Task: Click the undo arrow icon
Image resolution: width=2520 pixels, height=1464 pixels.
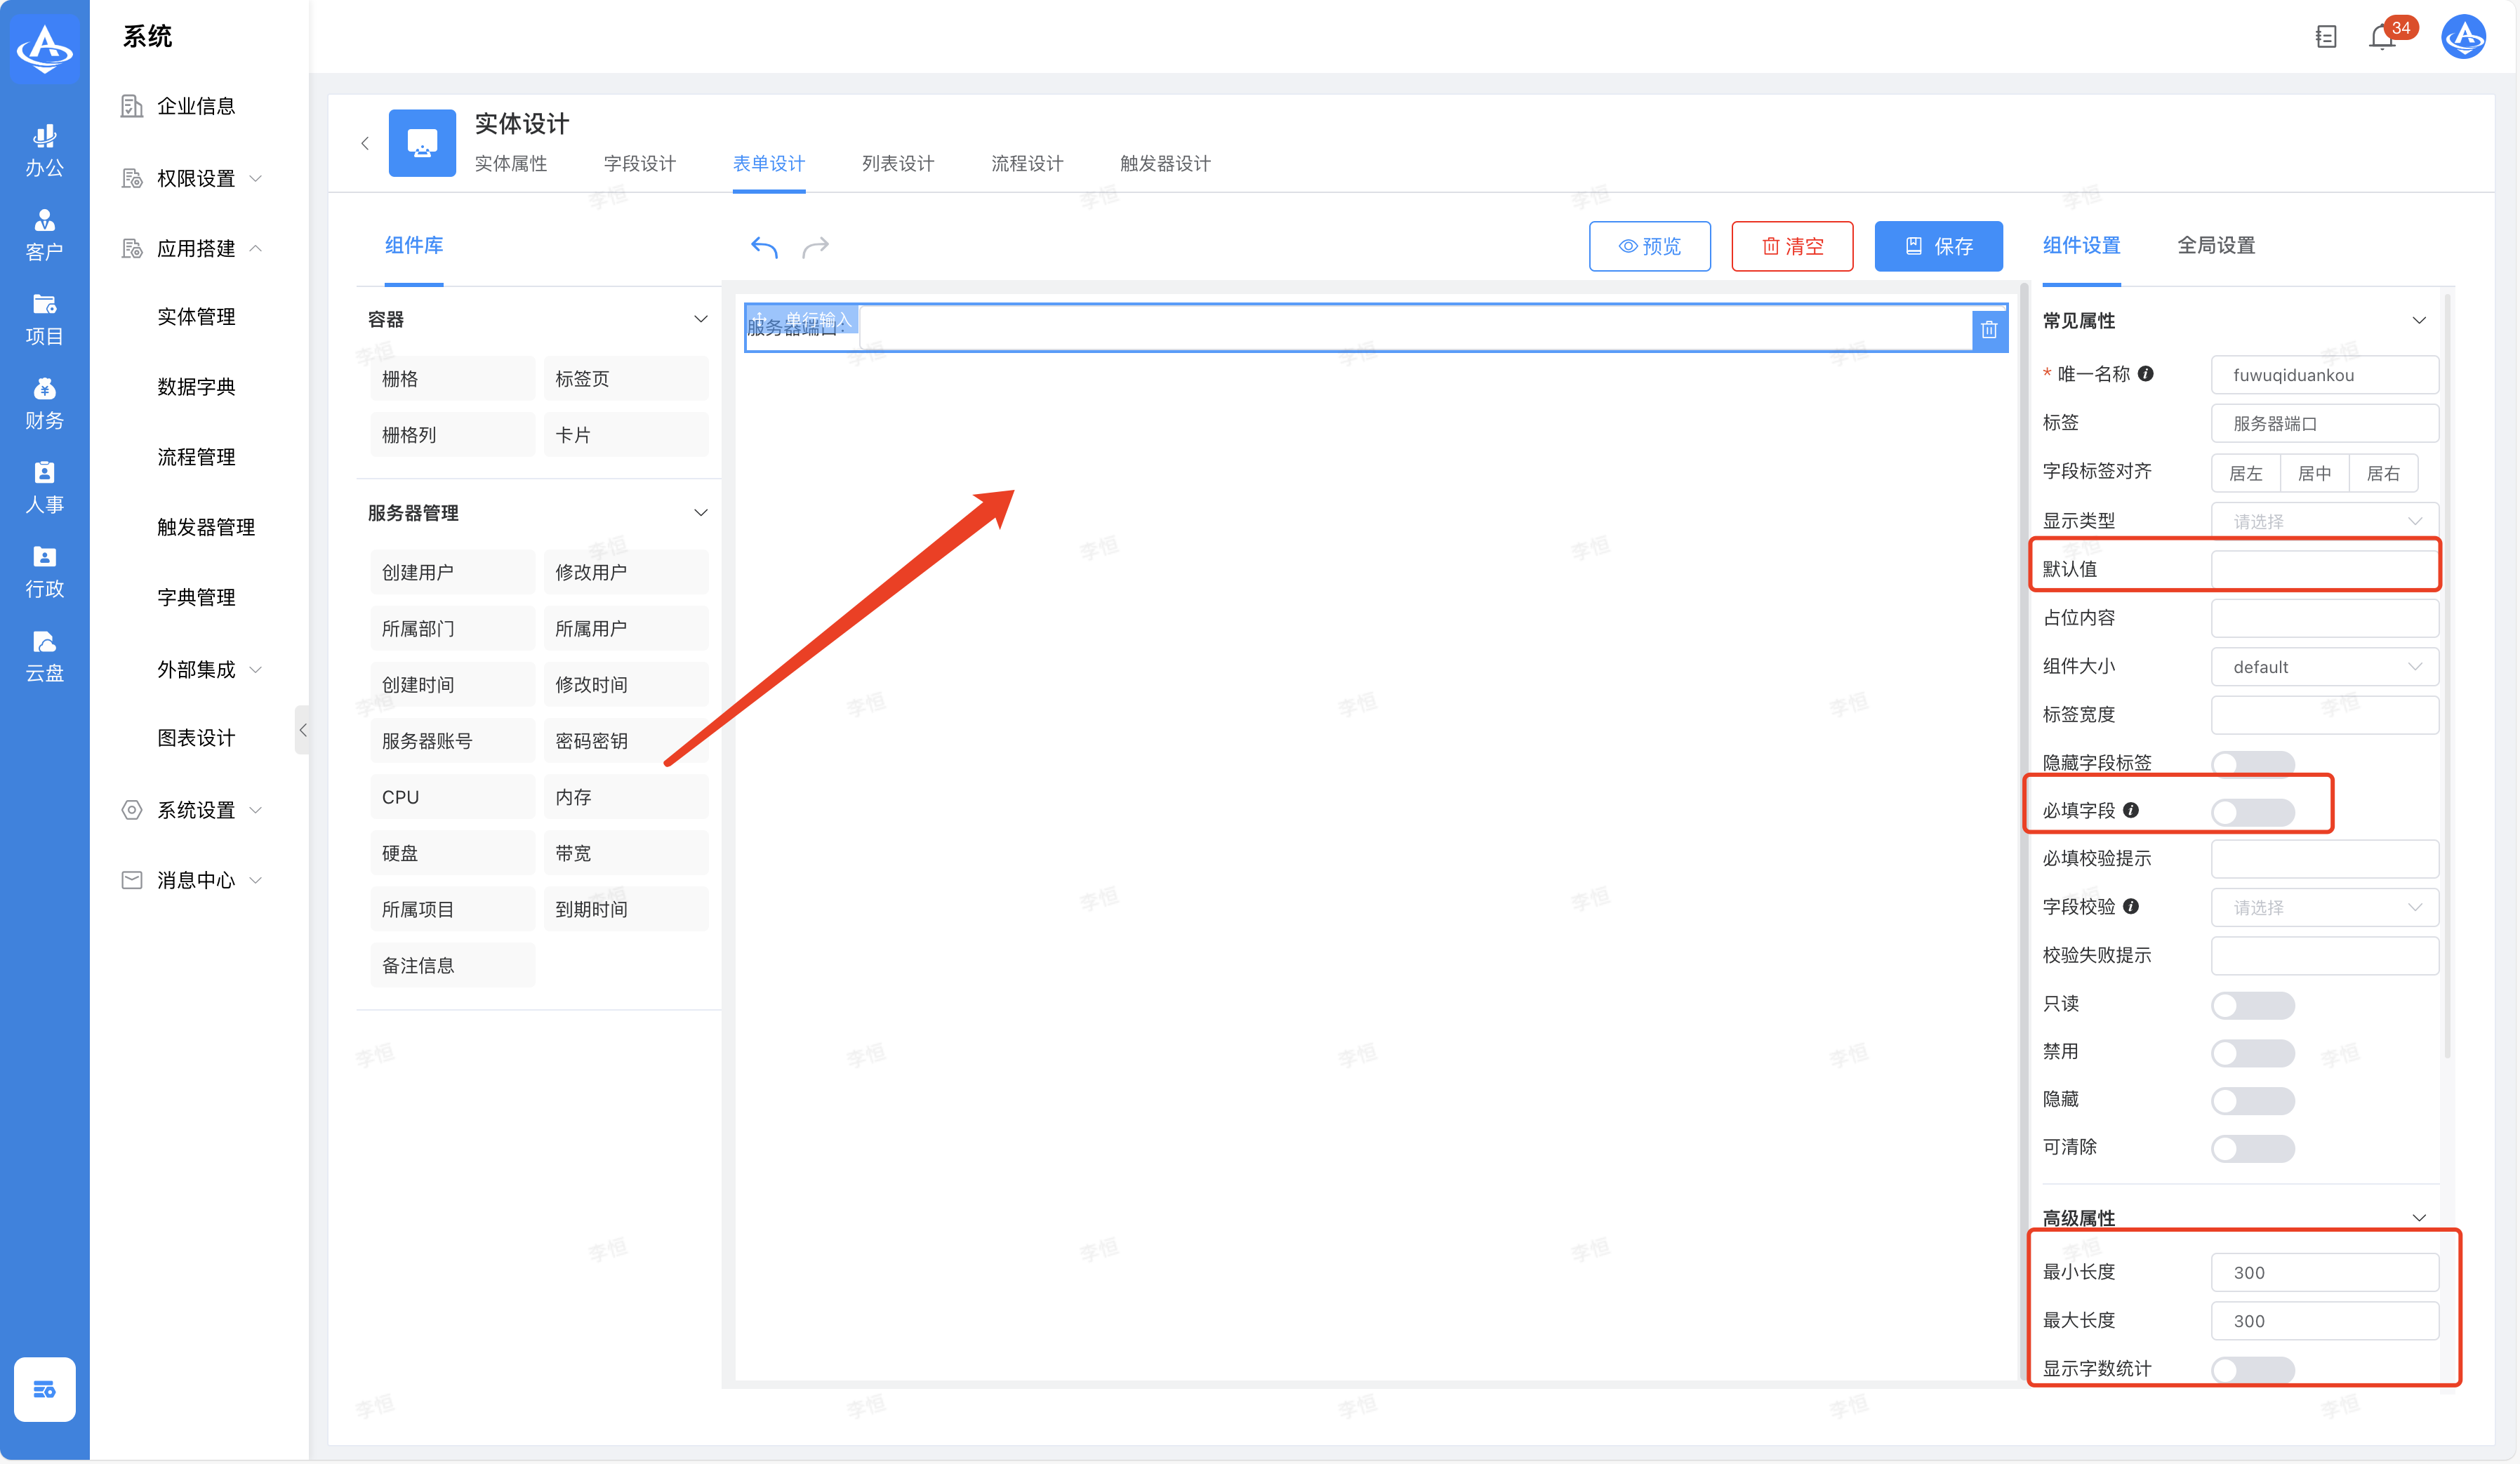Action: click(x=764, y=246)
